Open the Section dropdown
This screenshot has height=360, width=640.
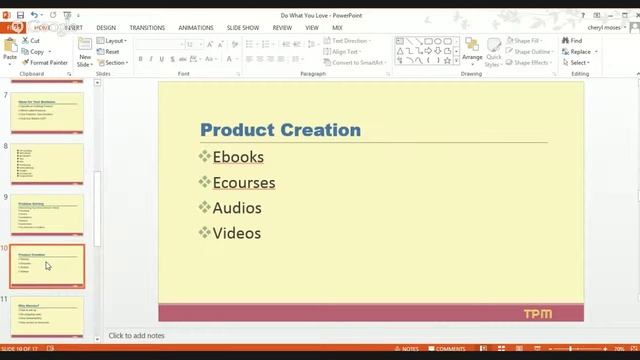[113, 62]
